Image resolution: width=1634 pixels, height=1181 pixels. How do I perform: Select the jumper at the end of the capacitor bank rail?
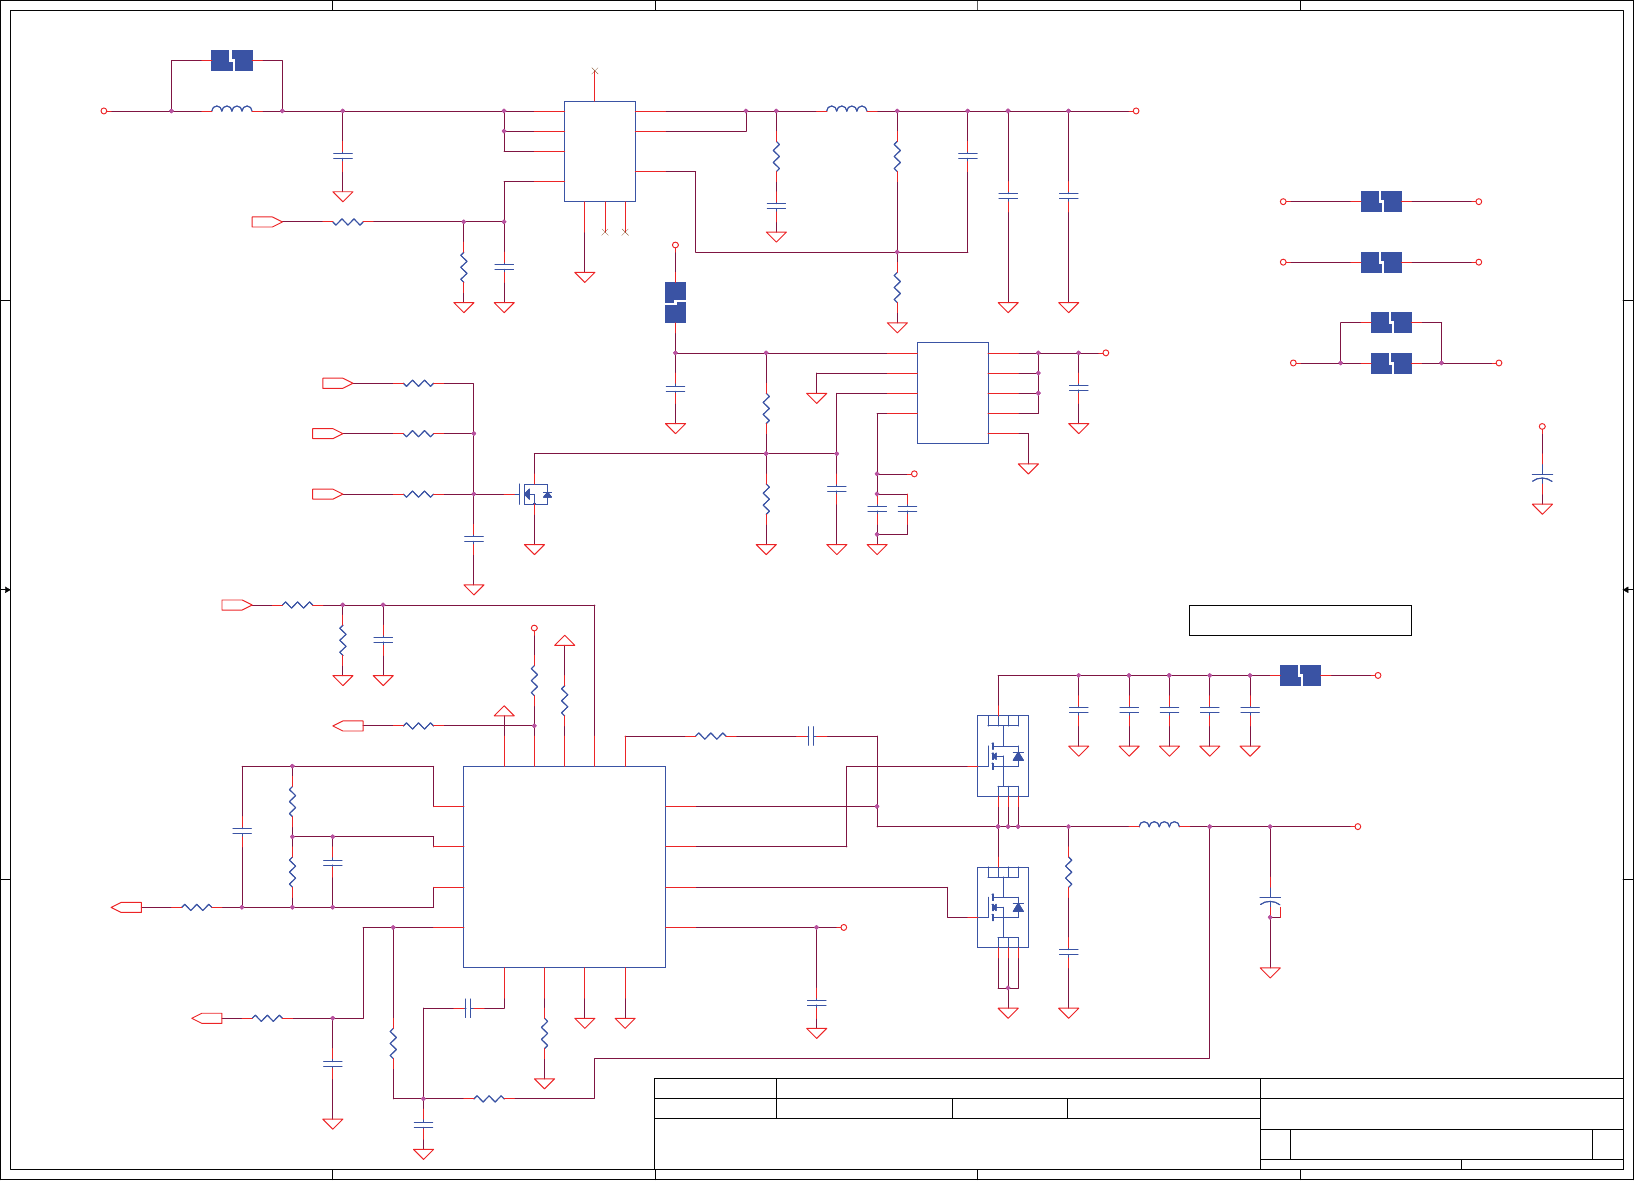pos(1300,676)
